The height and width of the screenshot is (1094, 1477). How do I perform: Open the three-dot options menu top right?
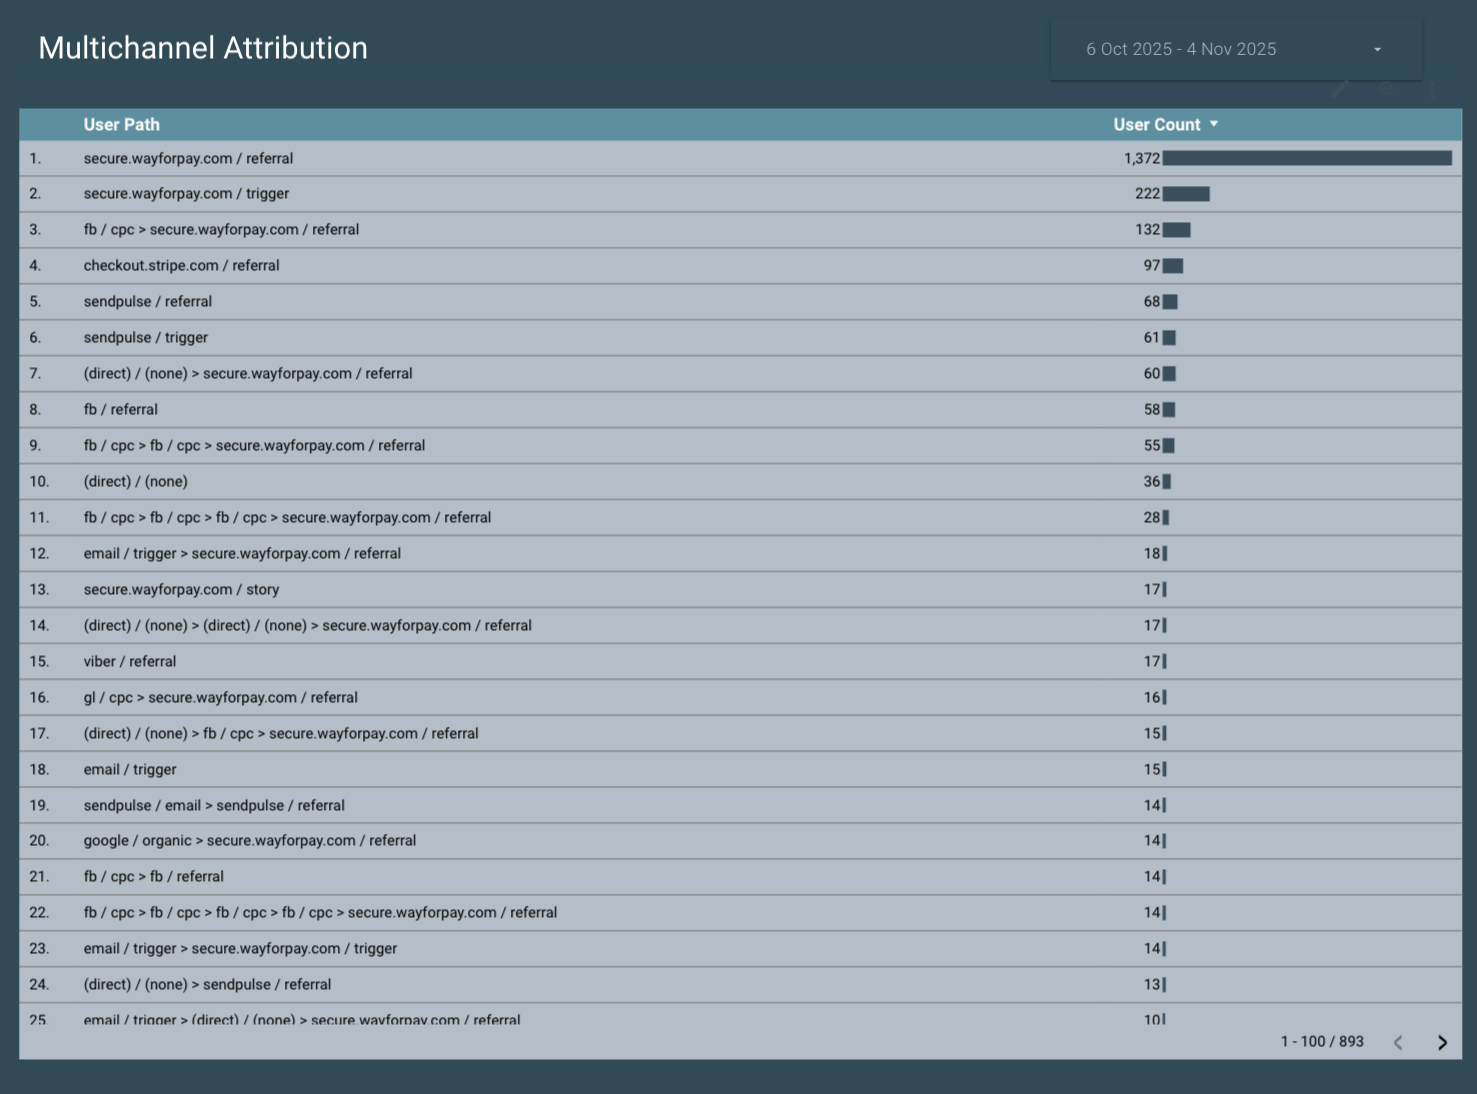click(1432, 89)
